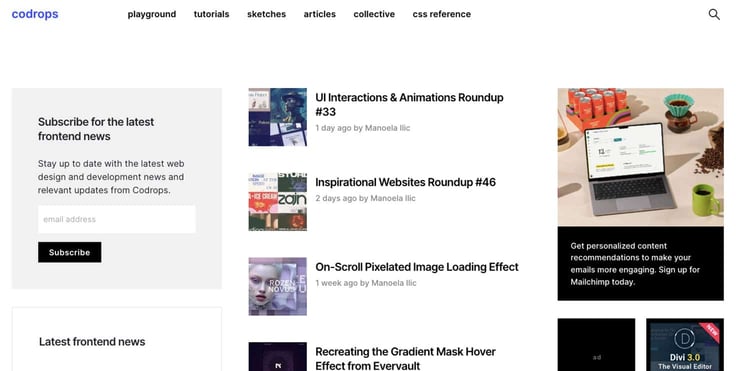Screen dimensions: 736x371
Task: Open the articles menu item
Action: coord(320,14)
